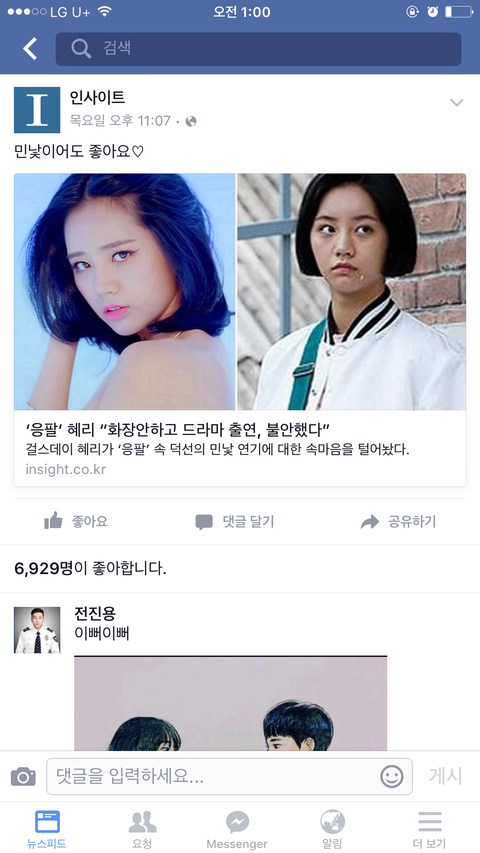This screenshot has width=480, height=853.
Task: Open 인사이트 page profile logo
Action: pyautogui.click(x=37, y=110)
